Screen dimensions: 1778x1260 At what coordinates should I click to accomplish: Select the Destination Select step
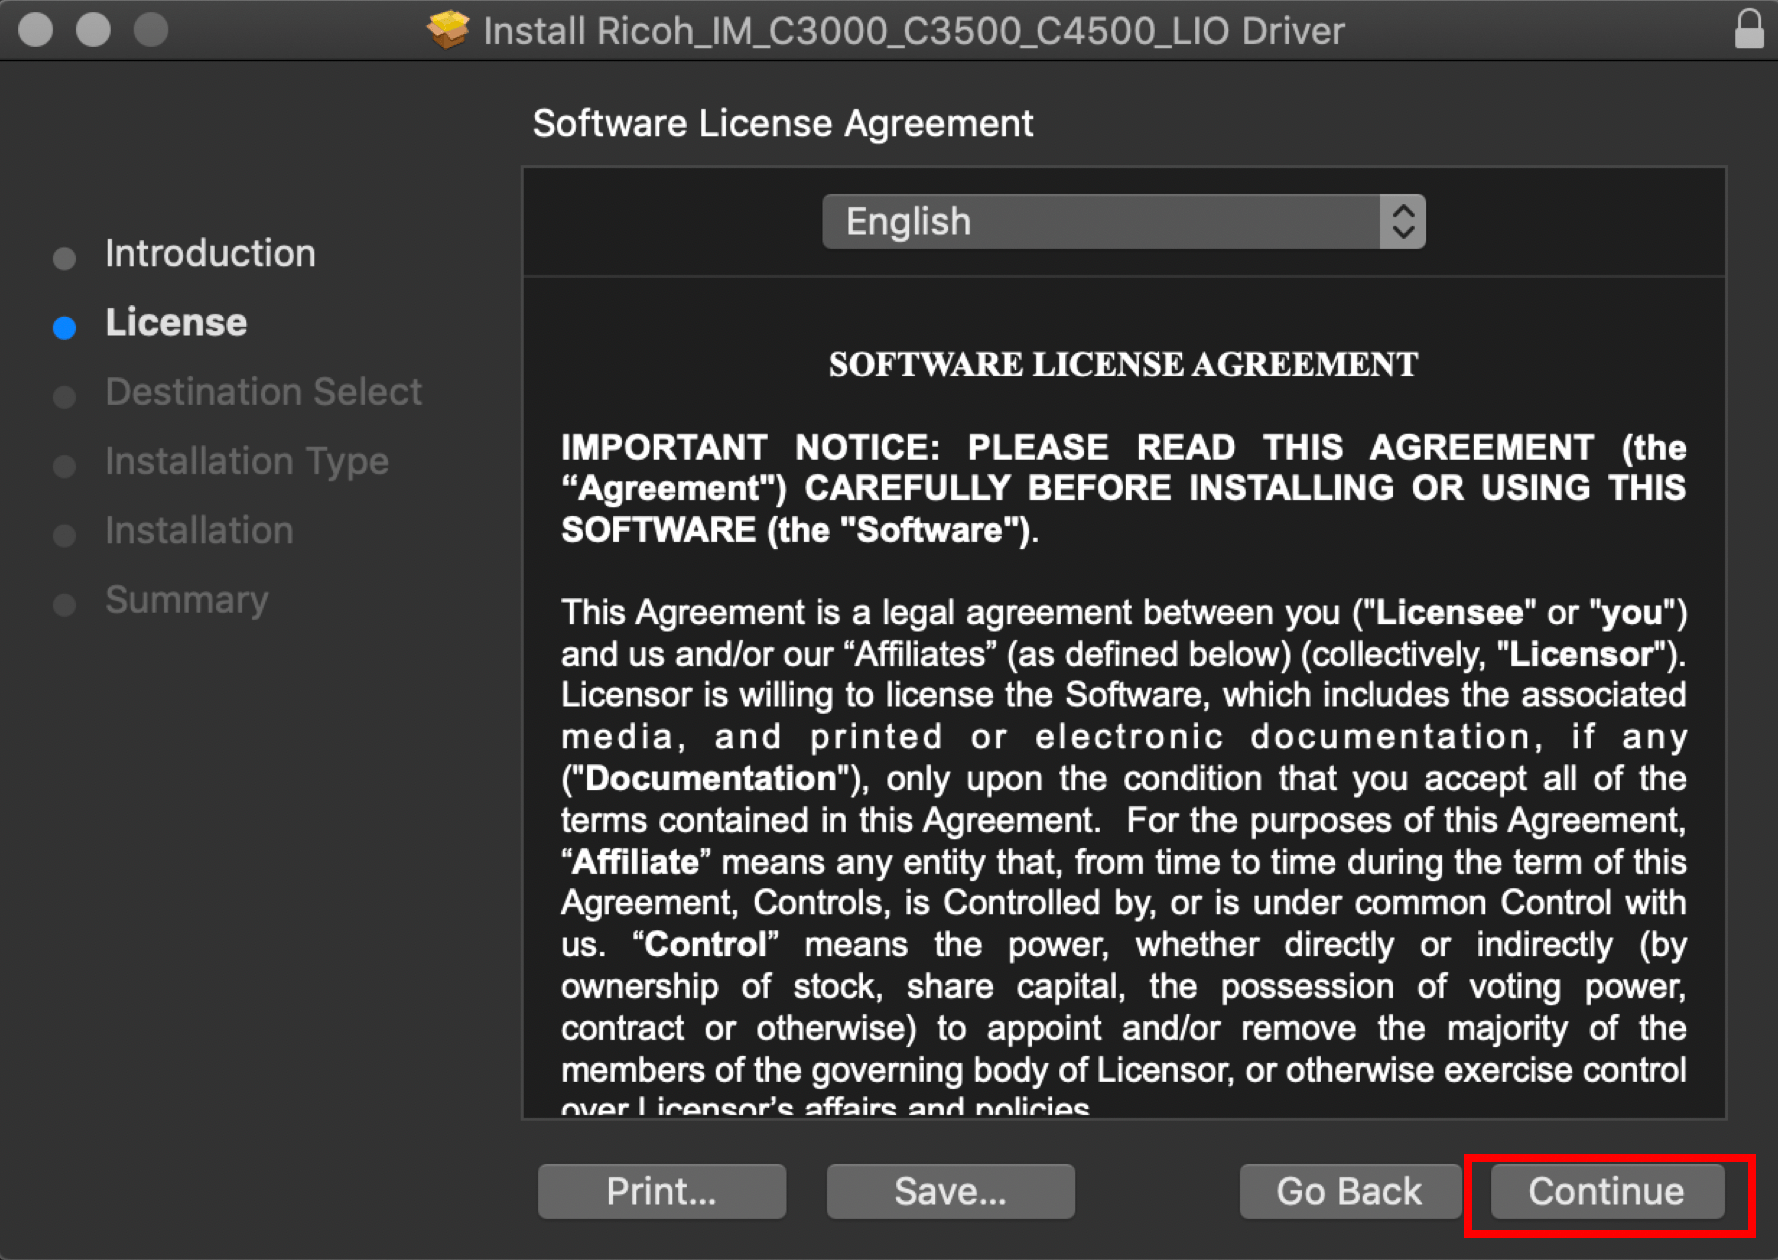point(264,392)
